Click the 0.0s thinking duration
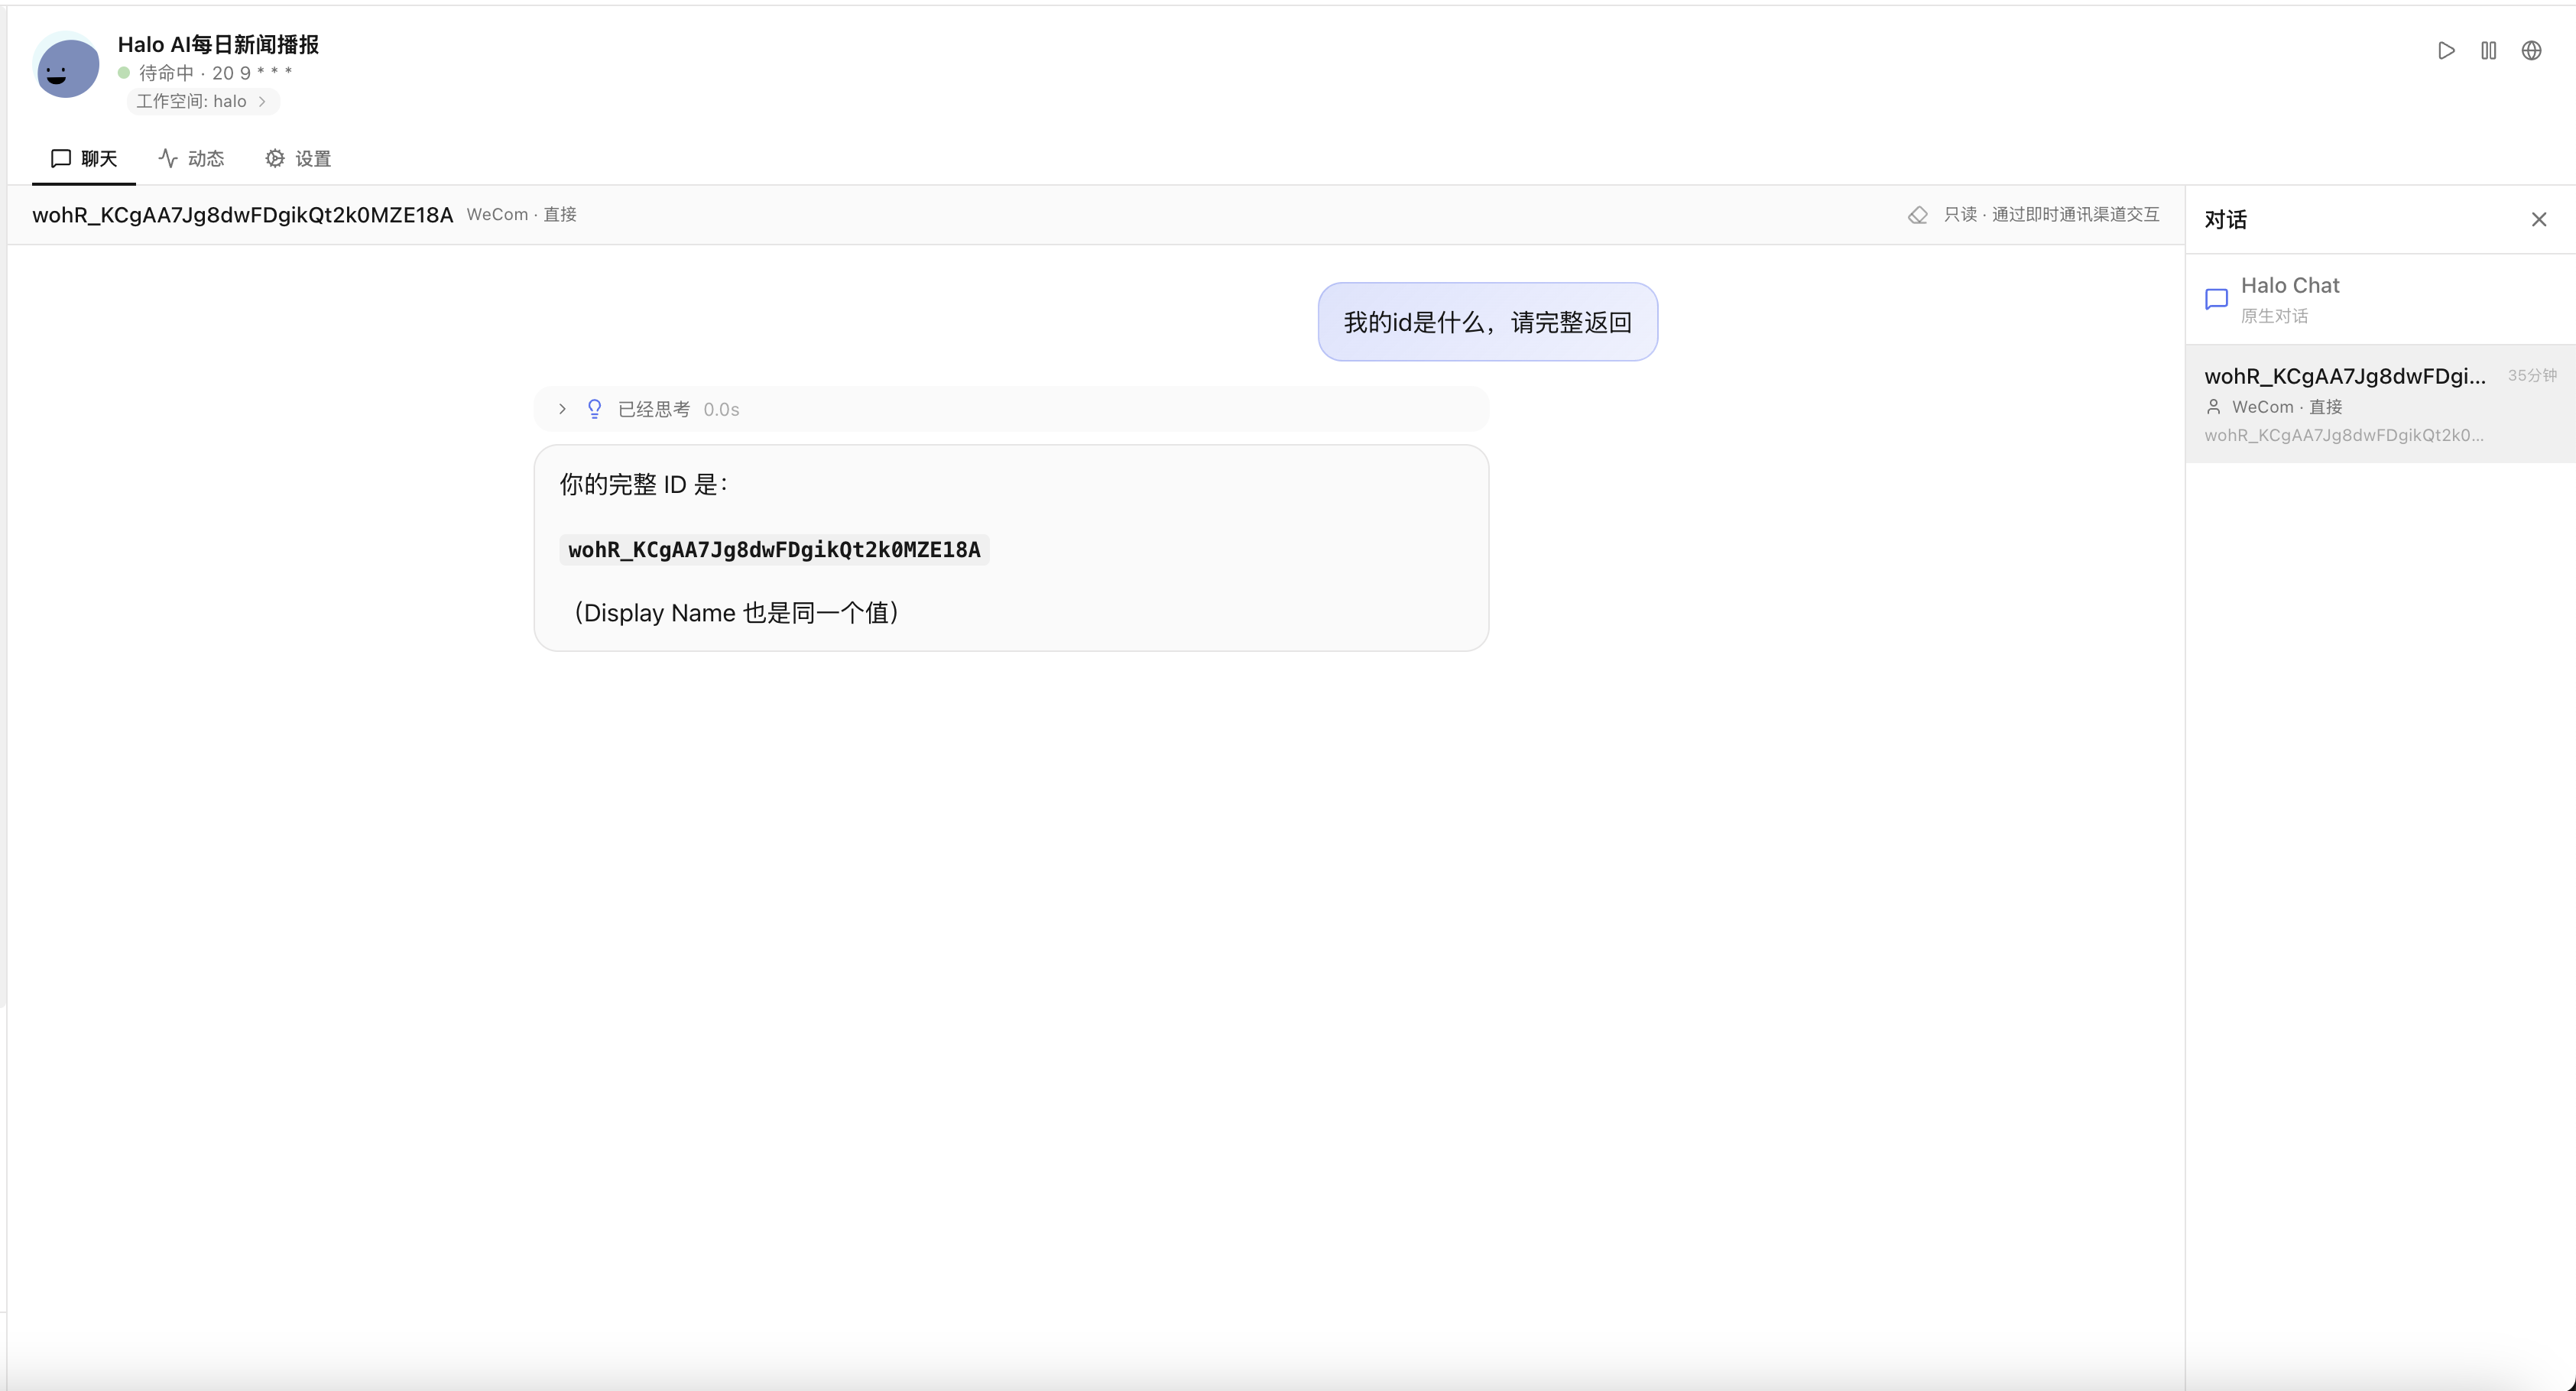This screenshot has height=1391, width=2576. tap(721, 409)
